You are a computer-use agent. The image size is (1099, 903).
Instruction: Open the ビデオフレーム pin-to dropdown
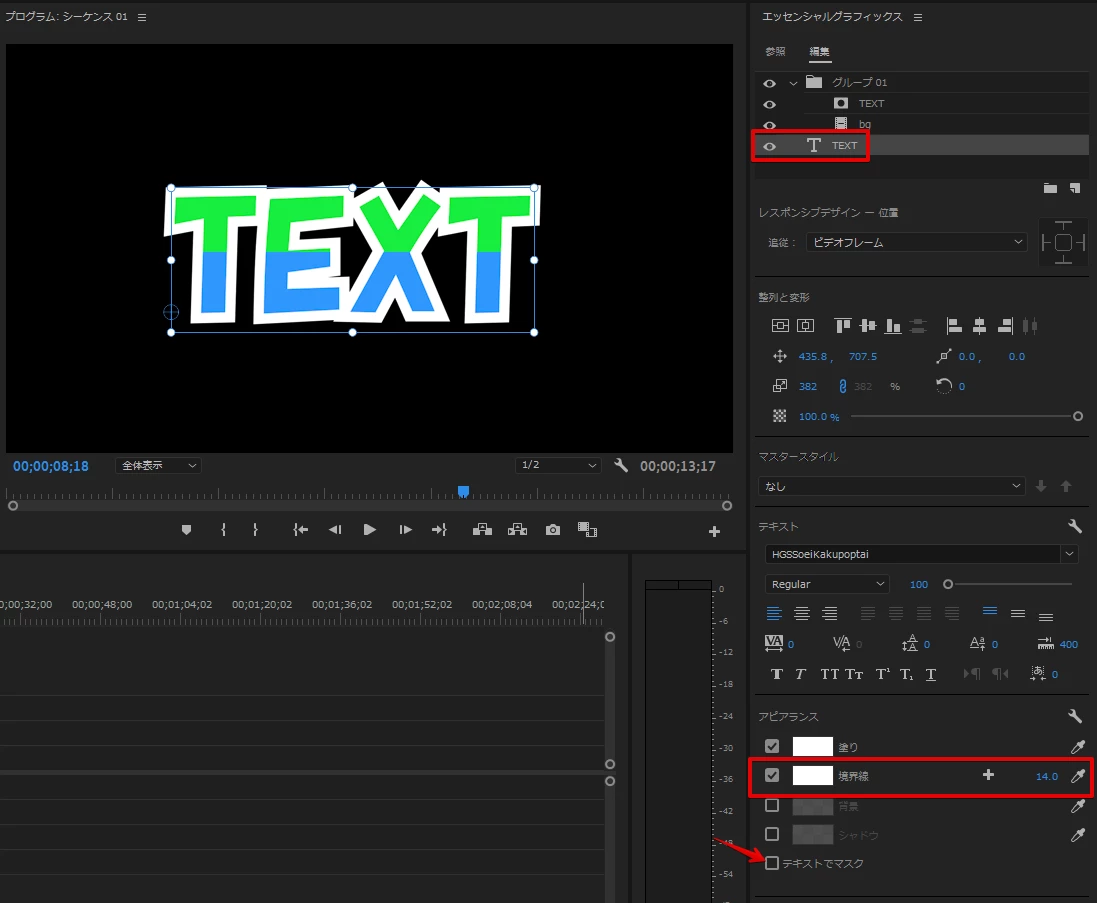[x=917, y=243]
